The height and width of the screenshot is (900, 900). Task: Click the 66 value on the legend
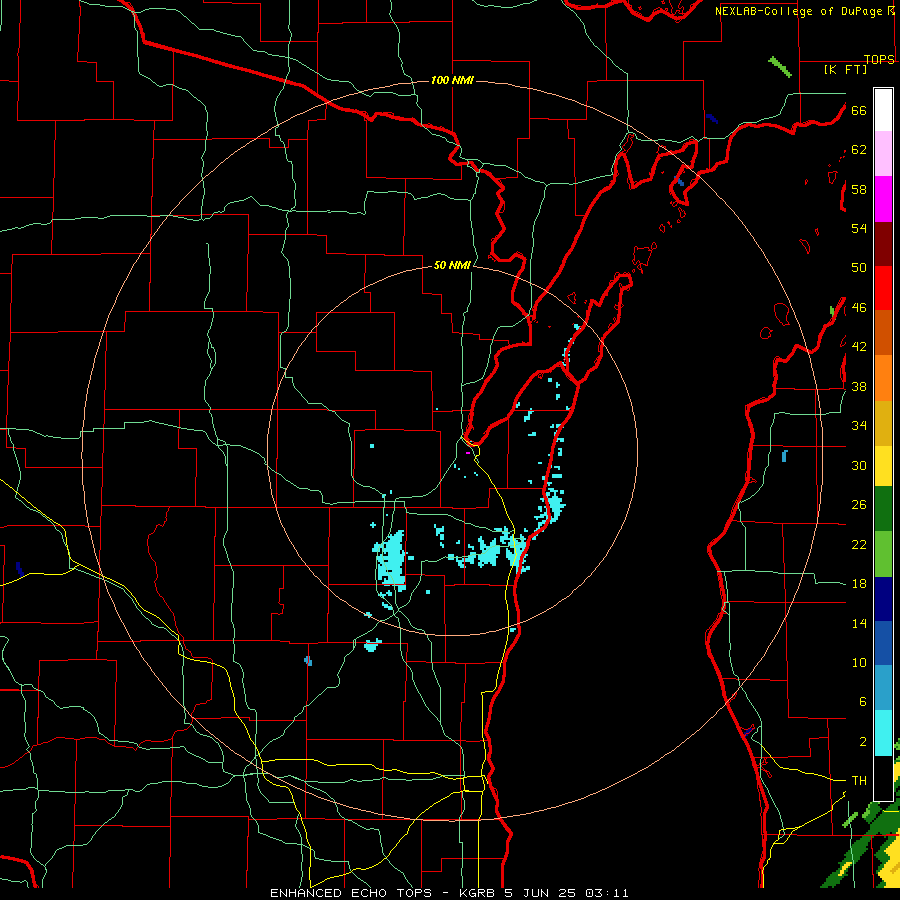point(859,110)
